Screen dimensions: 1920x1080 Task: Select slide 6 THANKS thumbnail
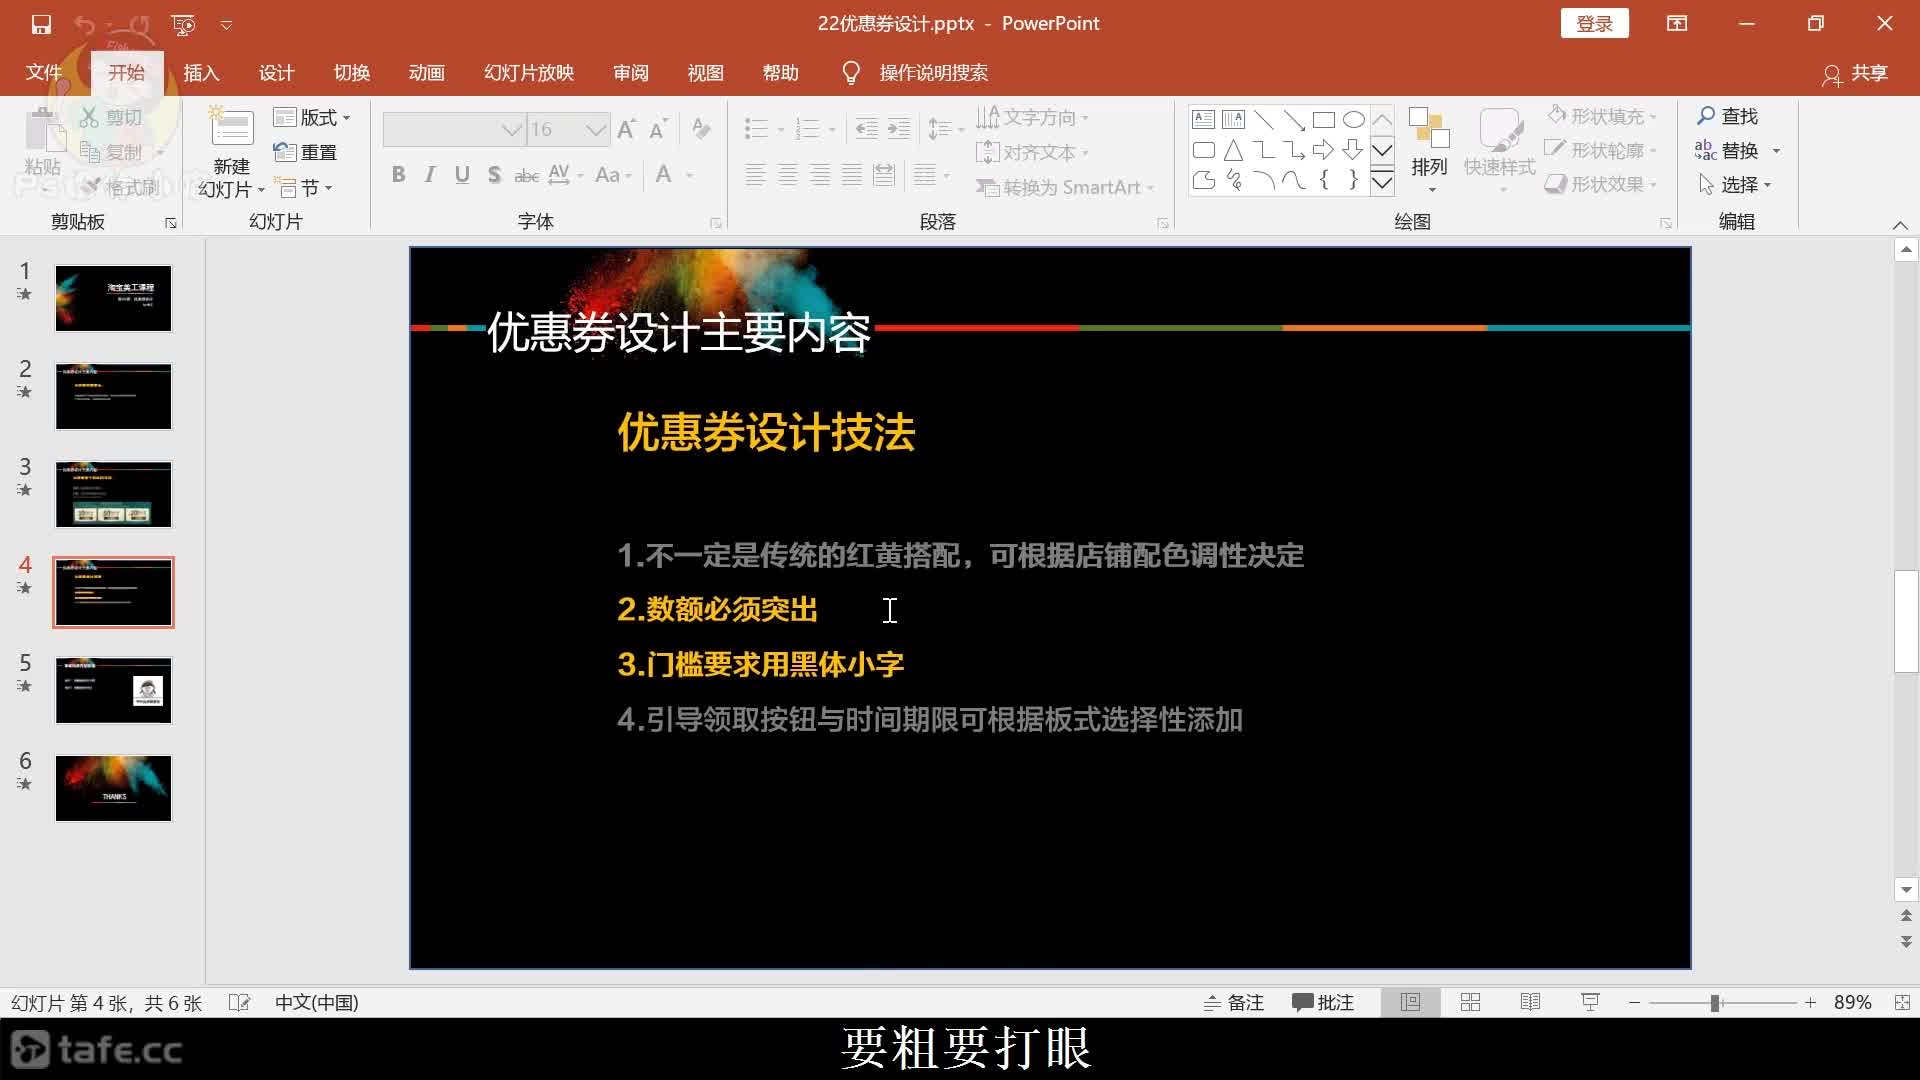113,788
